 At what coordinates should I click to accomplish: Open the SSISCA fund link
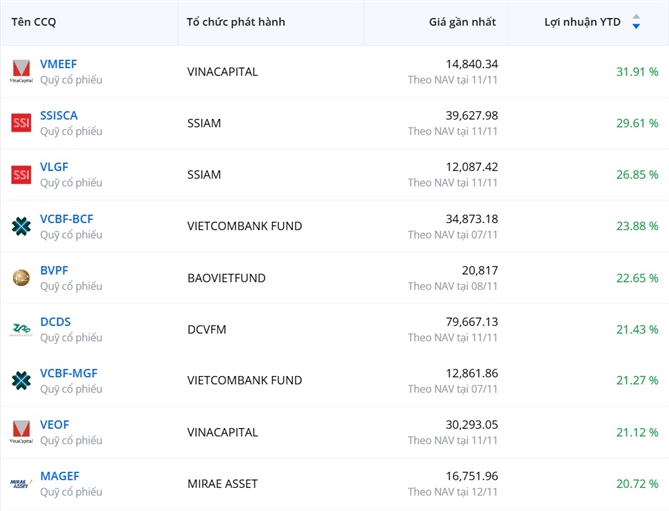pyautogui.click(x=59, y=116)
